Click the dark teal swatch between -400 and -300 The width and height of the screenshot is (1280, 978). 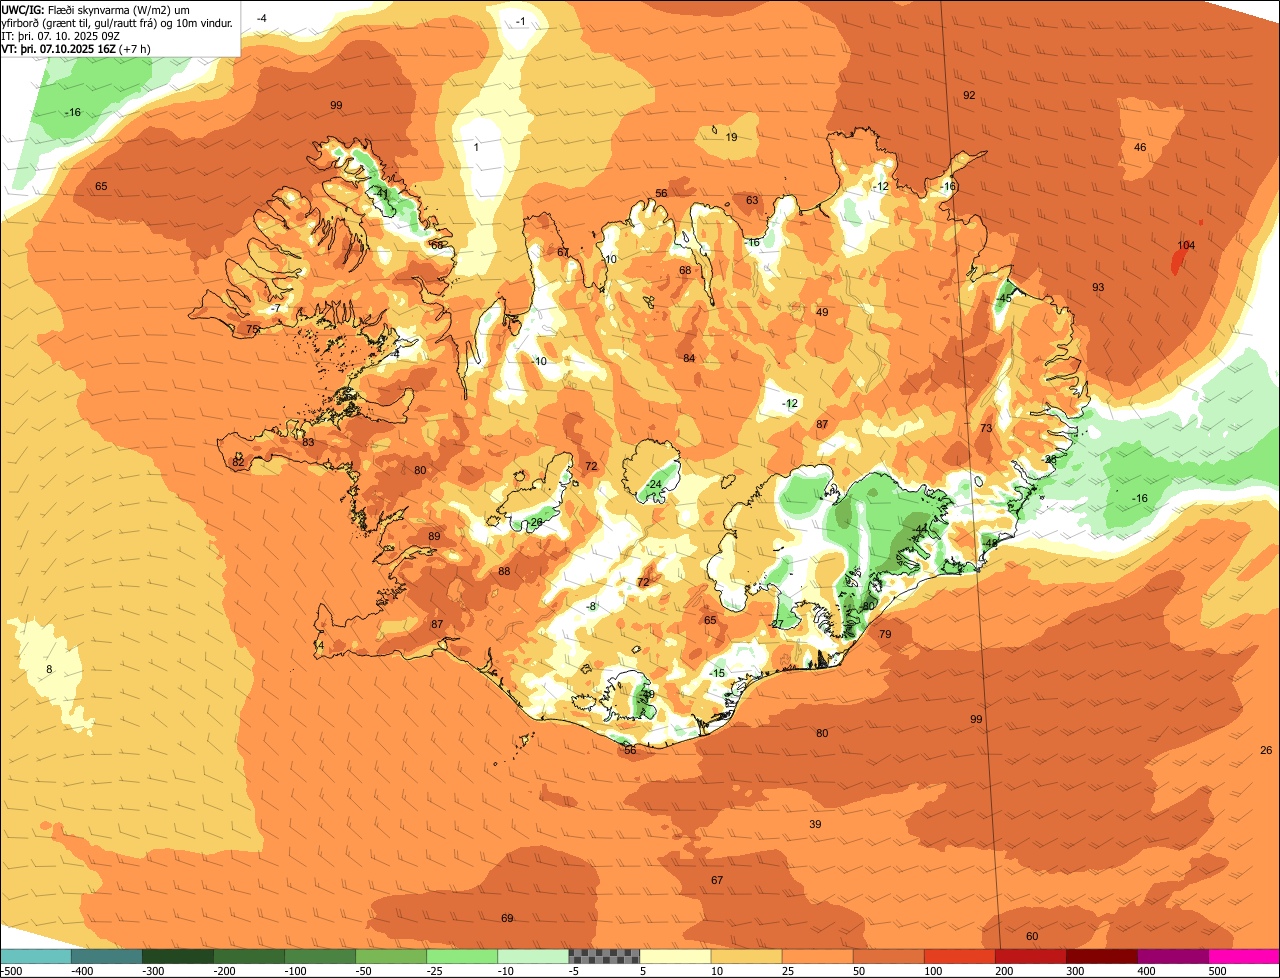pyautogui.click(x=106, y=956)
